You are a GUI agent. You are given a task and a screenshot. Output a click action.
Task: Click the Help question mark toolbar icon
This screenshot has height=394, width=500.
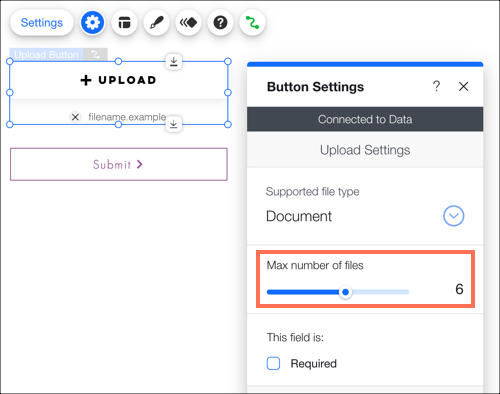[220, 23]
